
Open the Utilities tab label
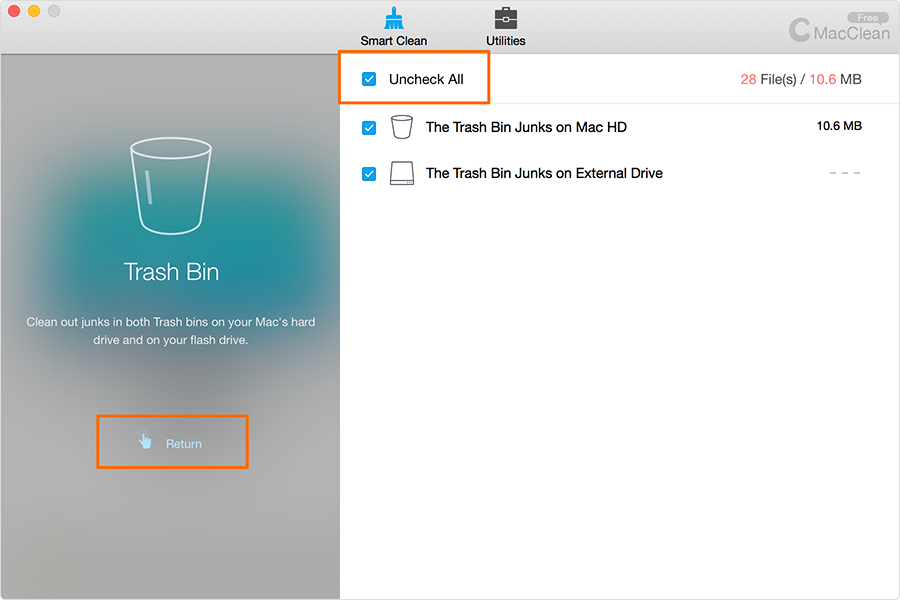[x=506, y=41]
